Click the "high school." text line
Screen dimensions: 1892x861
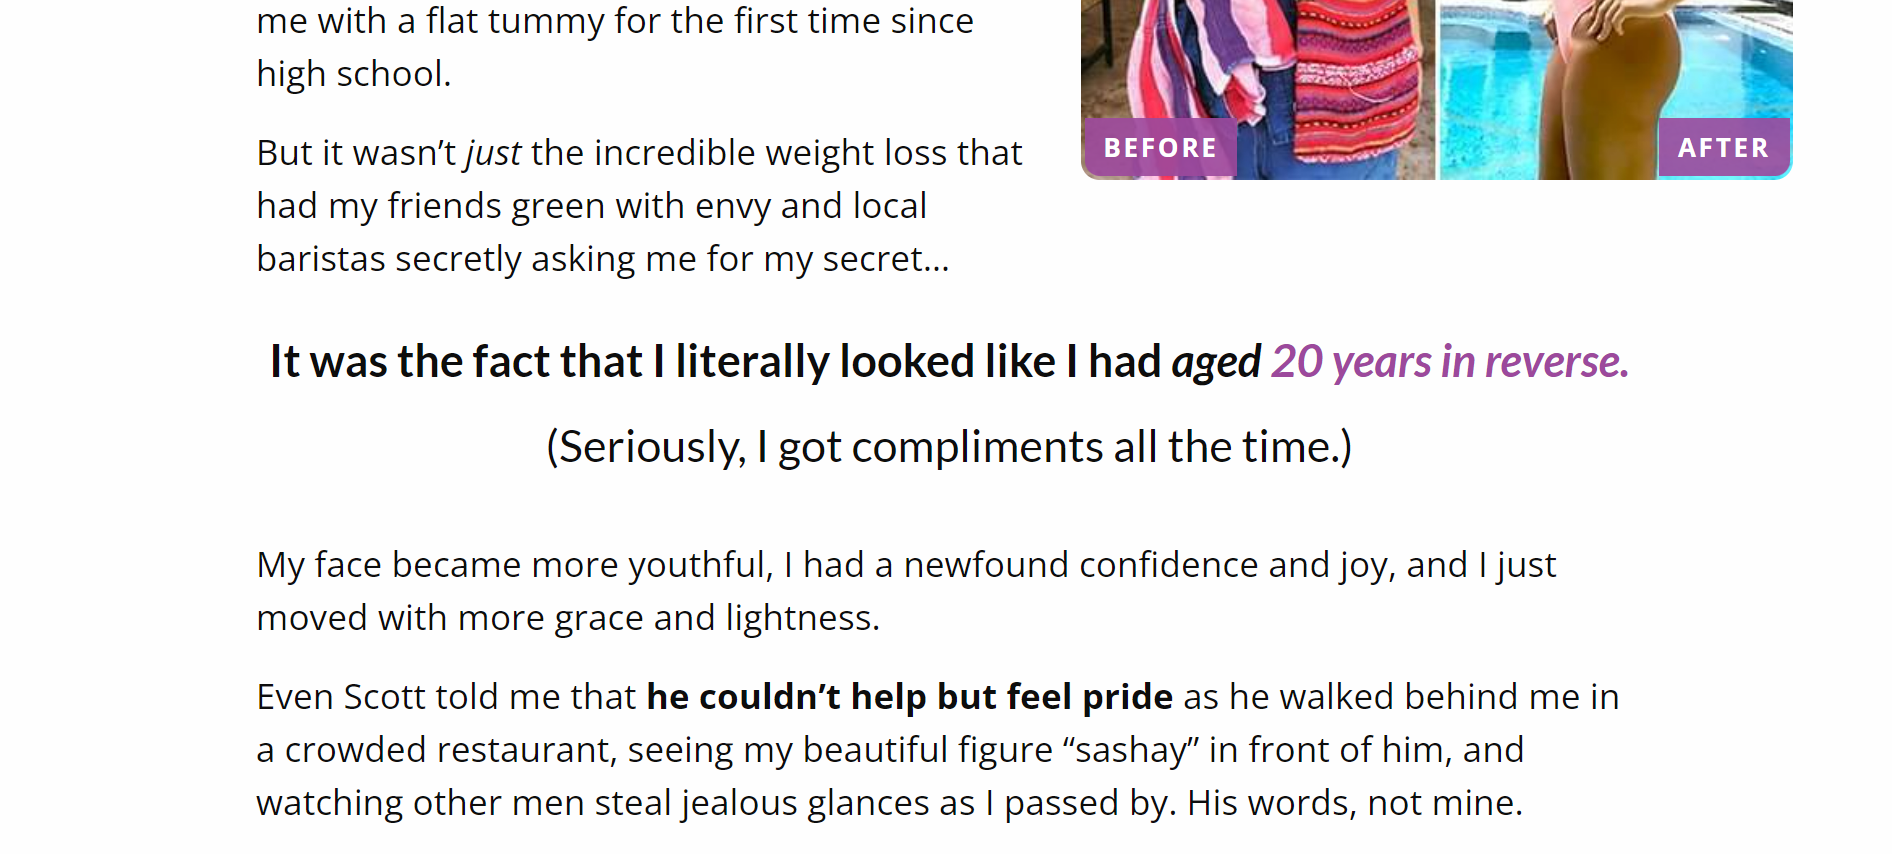point(354,74)
